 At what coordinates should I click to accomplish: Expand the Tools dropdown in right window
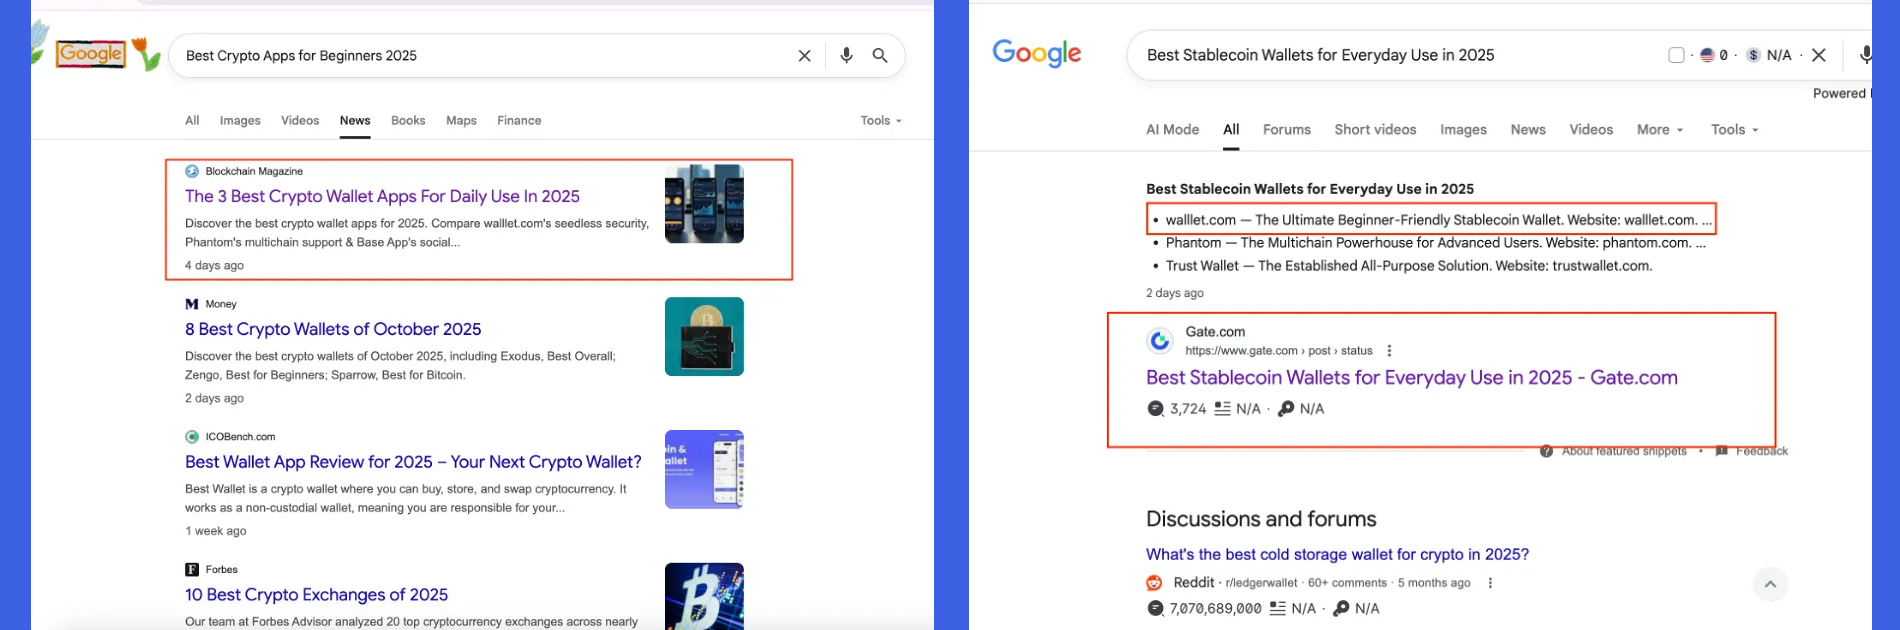point(1734,130)
